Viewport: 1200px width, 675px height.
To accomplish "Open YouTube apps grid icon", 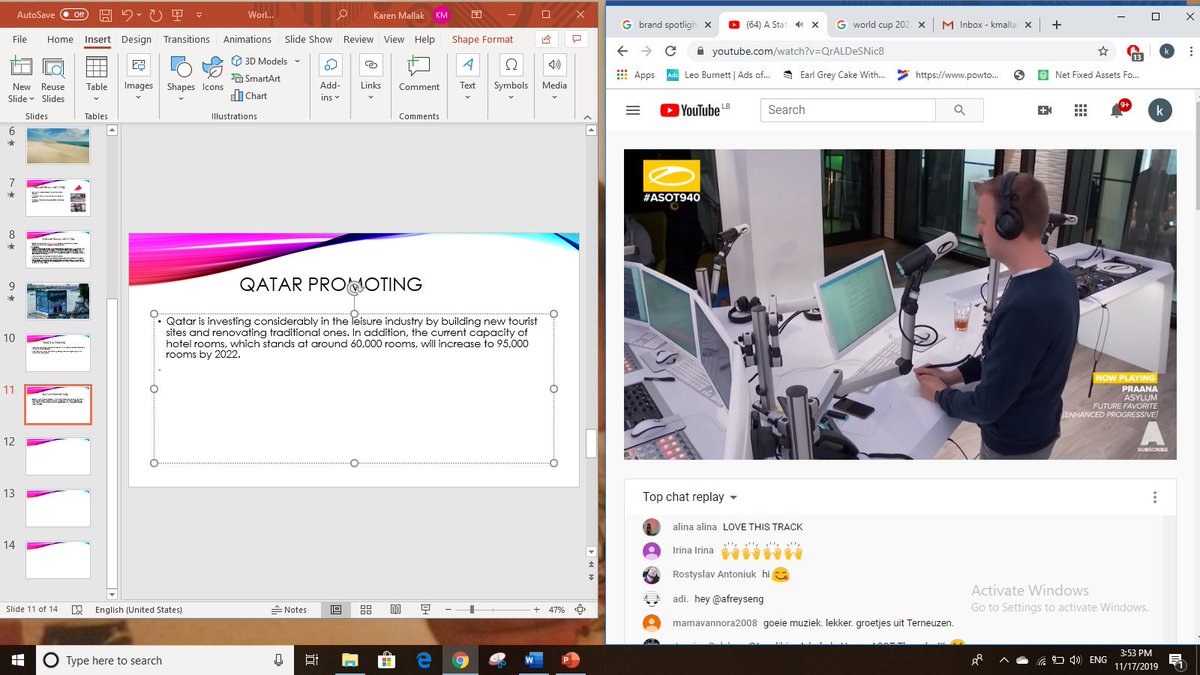I will click(x=1080, y=110).
